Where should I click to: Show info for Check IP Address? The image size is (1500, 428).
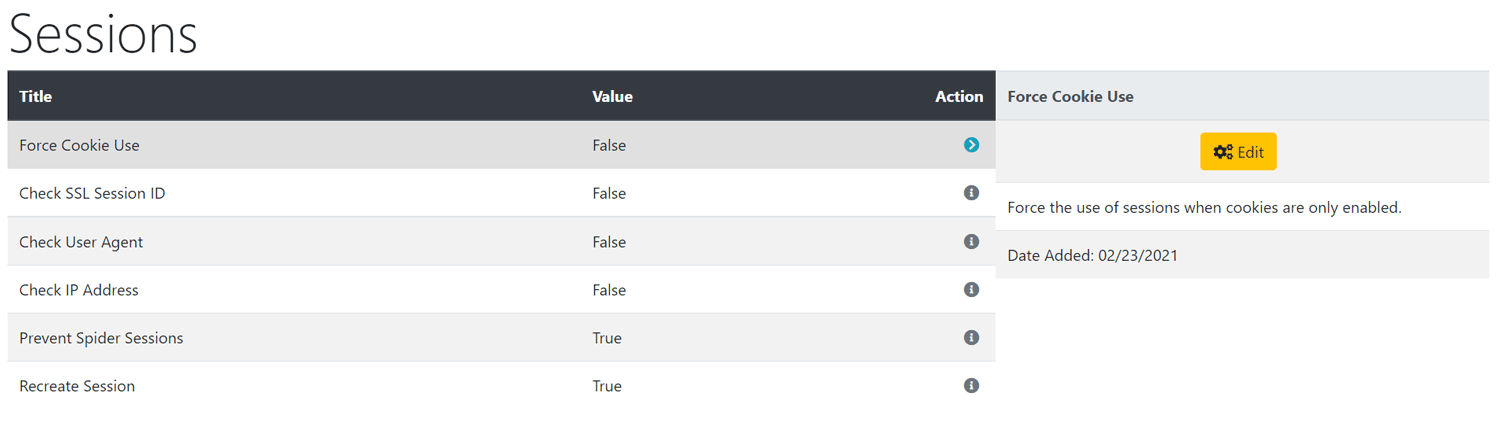tap(971, 289)
